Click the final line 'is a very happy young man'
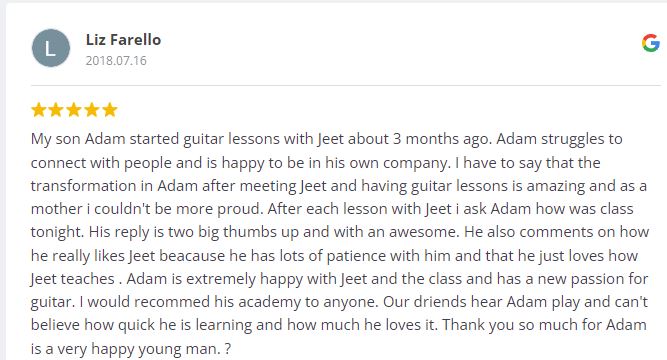Screen dimensions: 667x360 pos(131,349)
